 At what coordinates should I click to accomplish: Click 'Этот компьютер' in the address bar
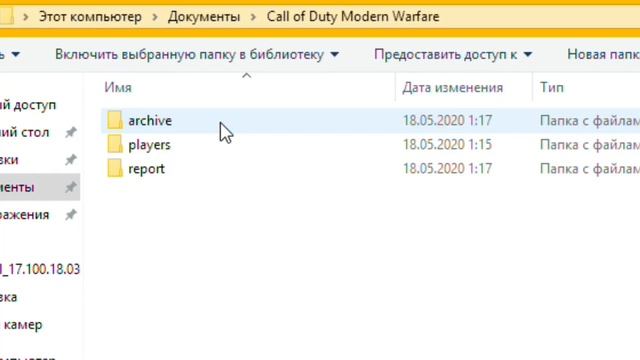pyautogui.click(x=90, y=17)
